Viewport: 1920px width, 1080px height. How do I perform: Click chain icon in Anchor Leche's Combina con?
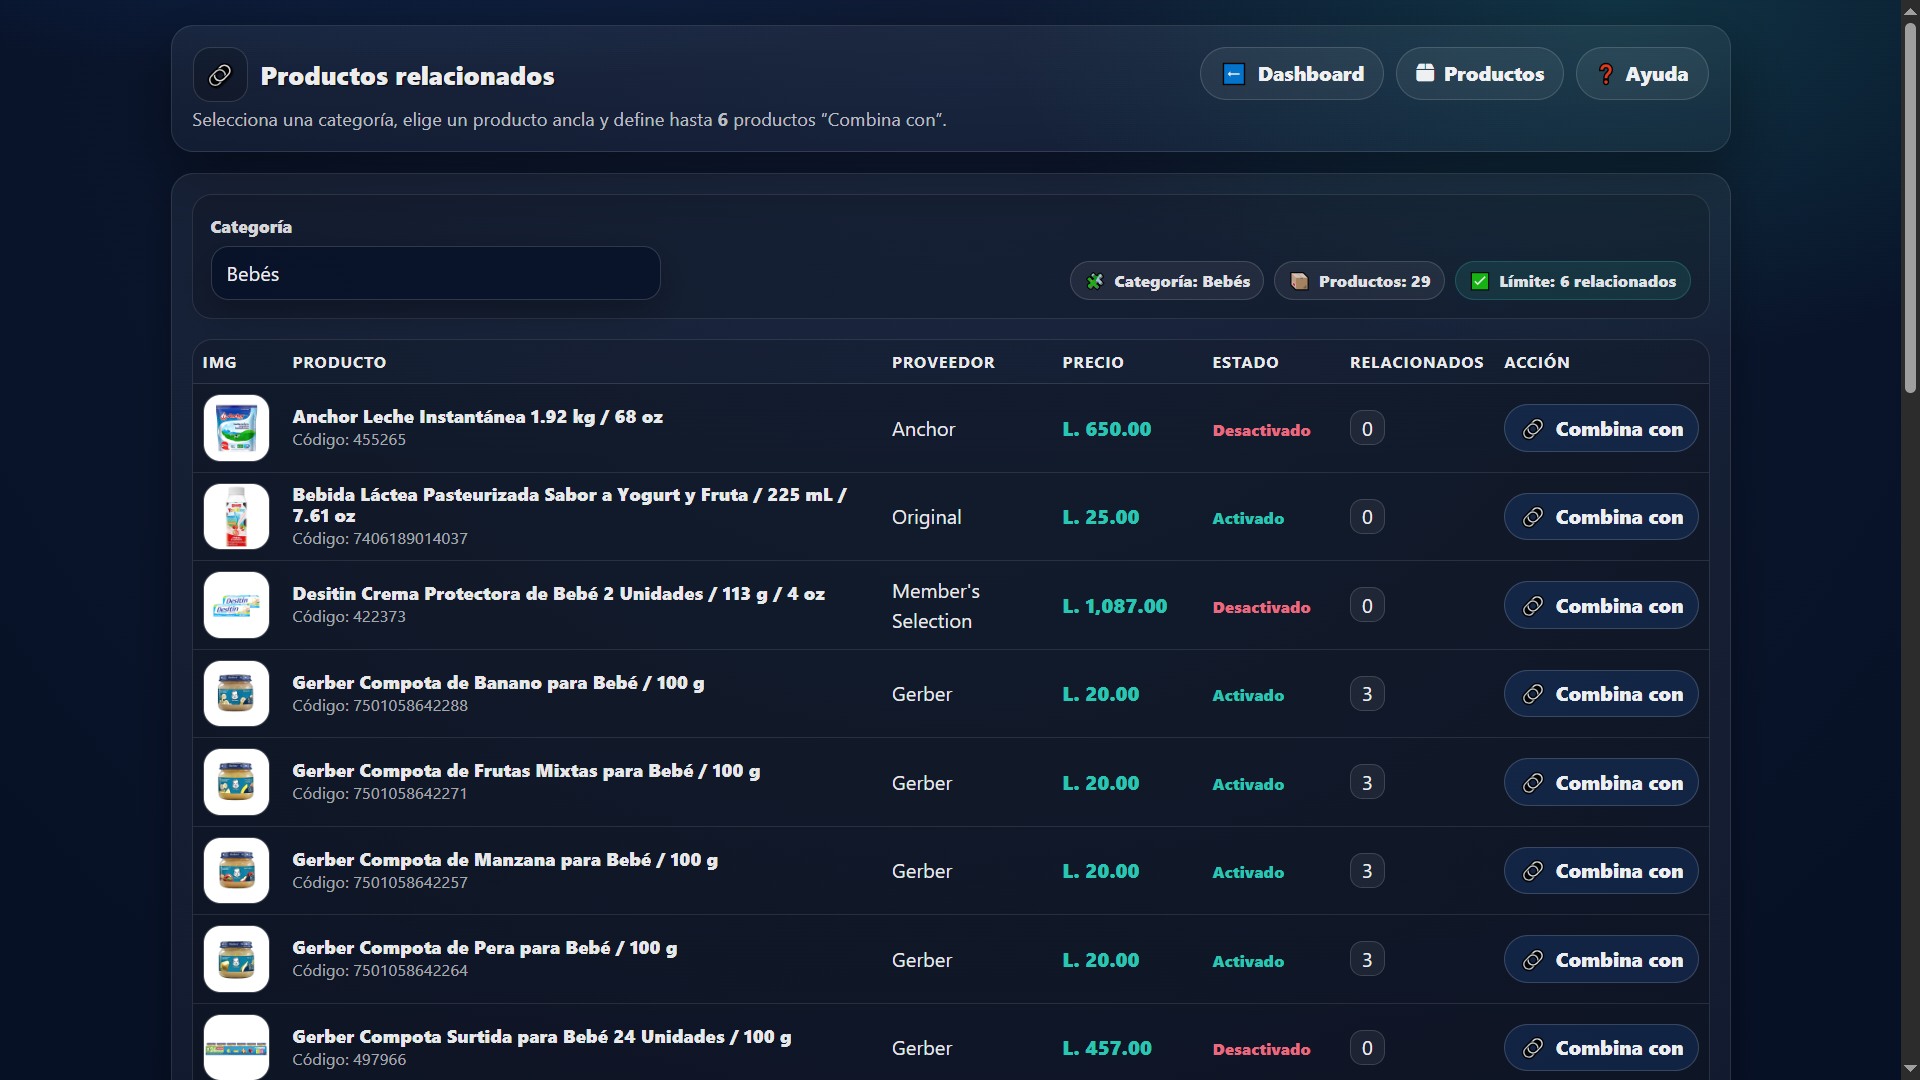coord(1532,429)
